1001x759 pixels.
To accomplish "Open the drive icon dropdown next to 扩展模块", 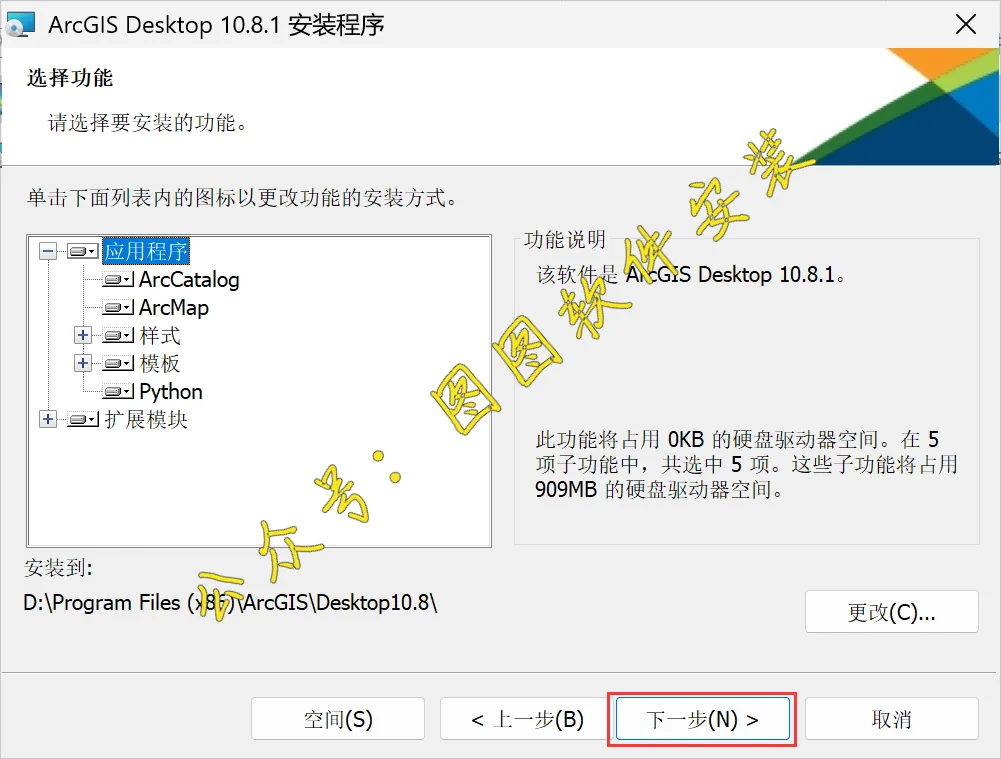I will [83, 419].
